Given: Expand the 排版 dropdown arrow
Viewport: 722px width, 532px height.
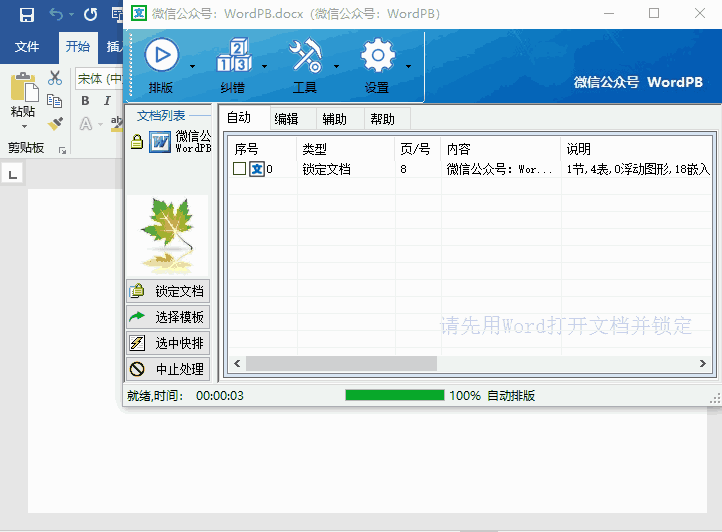Looking at the screenshot, I should pyautogui.click(x=192, y=66).
